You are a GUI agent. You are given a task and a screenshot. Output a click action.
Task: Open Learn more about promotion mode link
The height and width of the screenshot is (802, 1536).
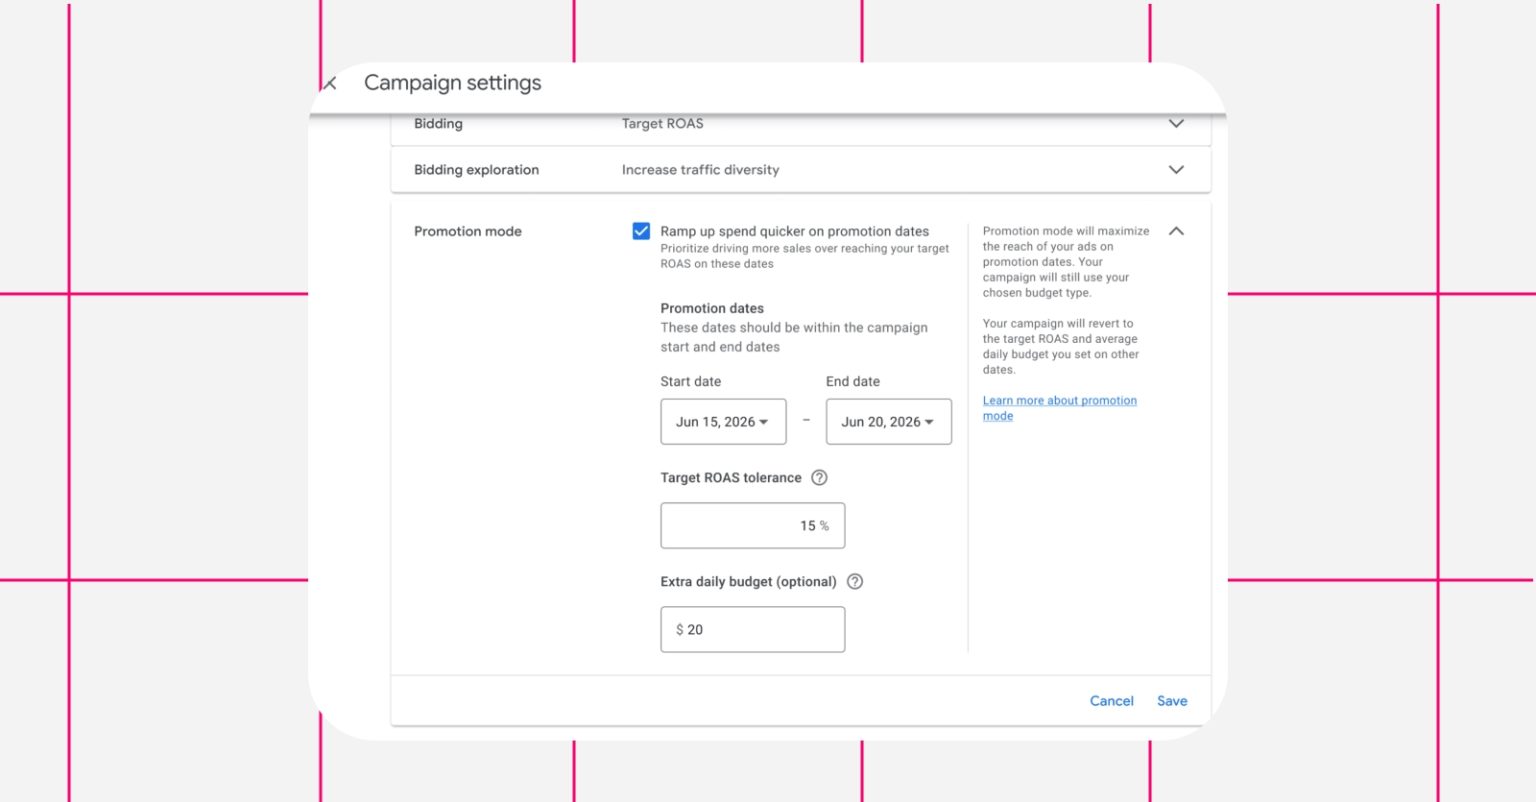(x=1059, y=408)
